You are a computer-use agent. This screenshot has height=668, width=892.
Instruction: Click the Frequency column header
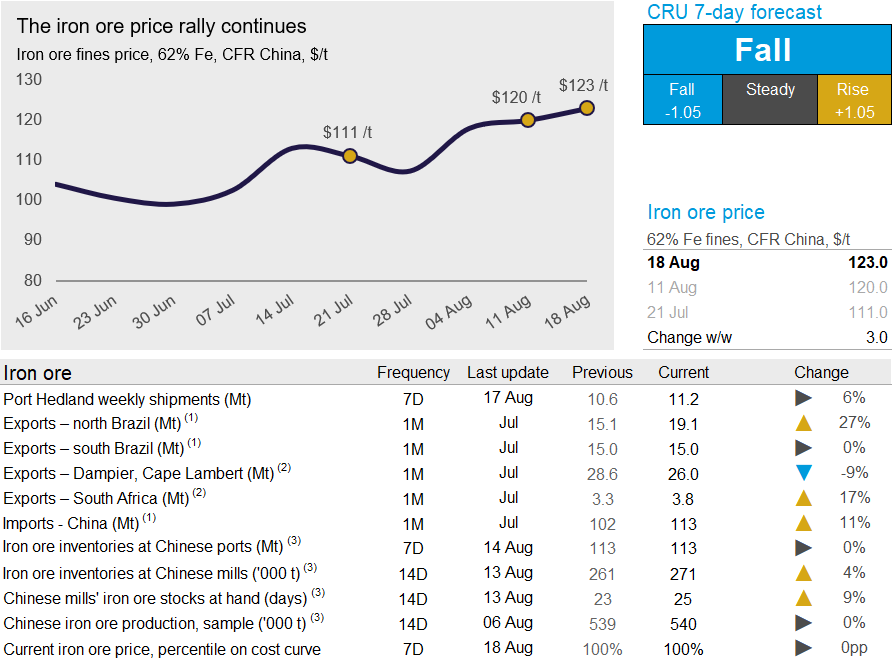pyautogui.click(x=413, y=372)
